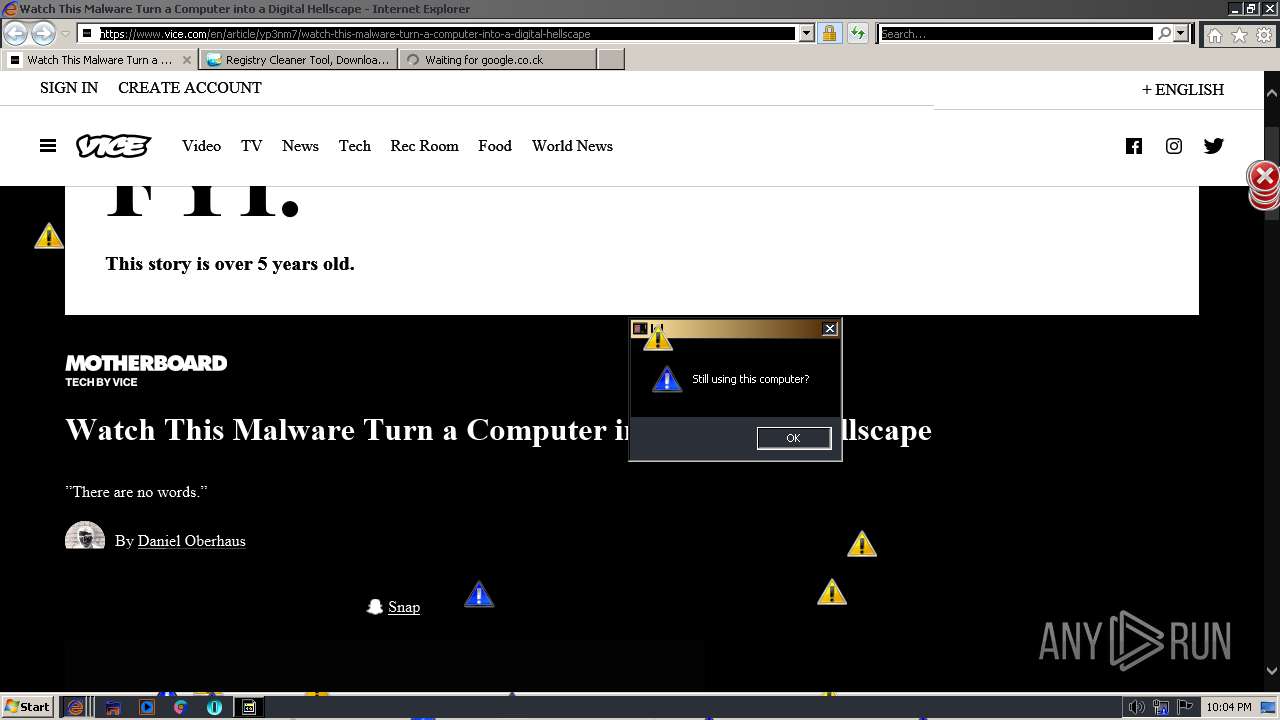
Task: Click blue warning icon beside Snap
Action: tap(479, 595)
